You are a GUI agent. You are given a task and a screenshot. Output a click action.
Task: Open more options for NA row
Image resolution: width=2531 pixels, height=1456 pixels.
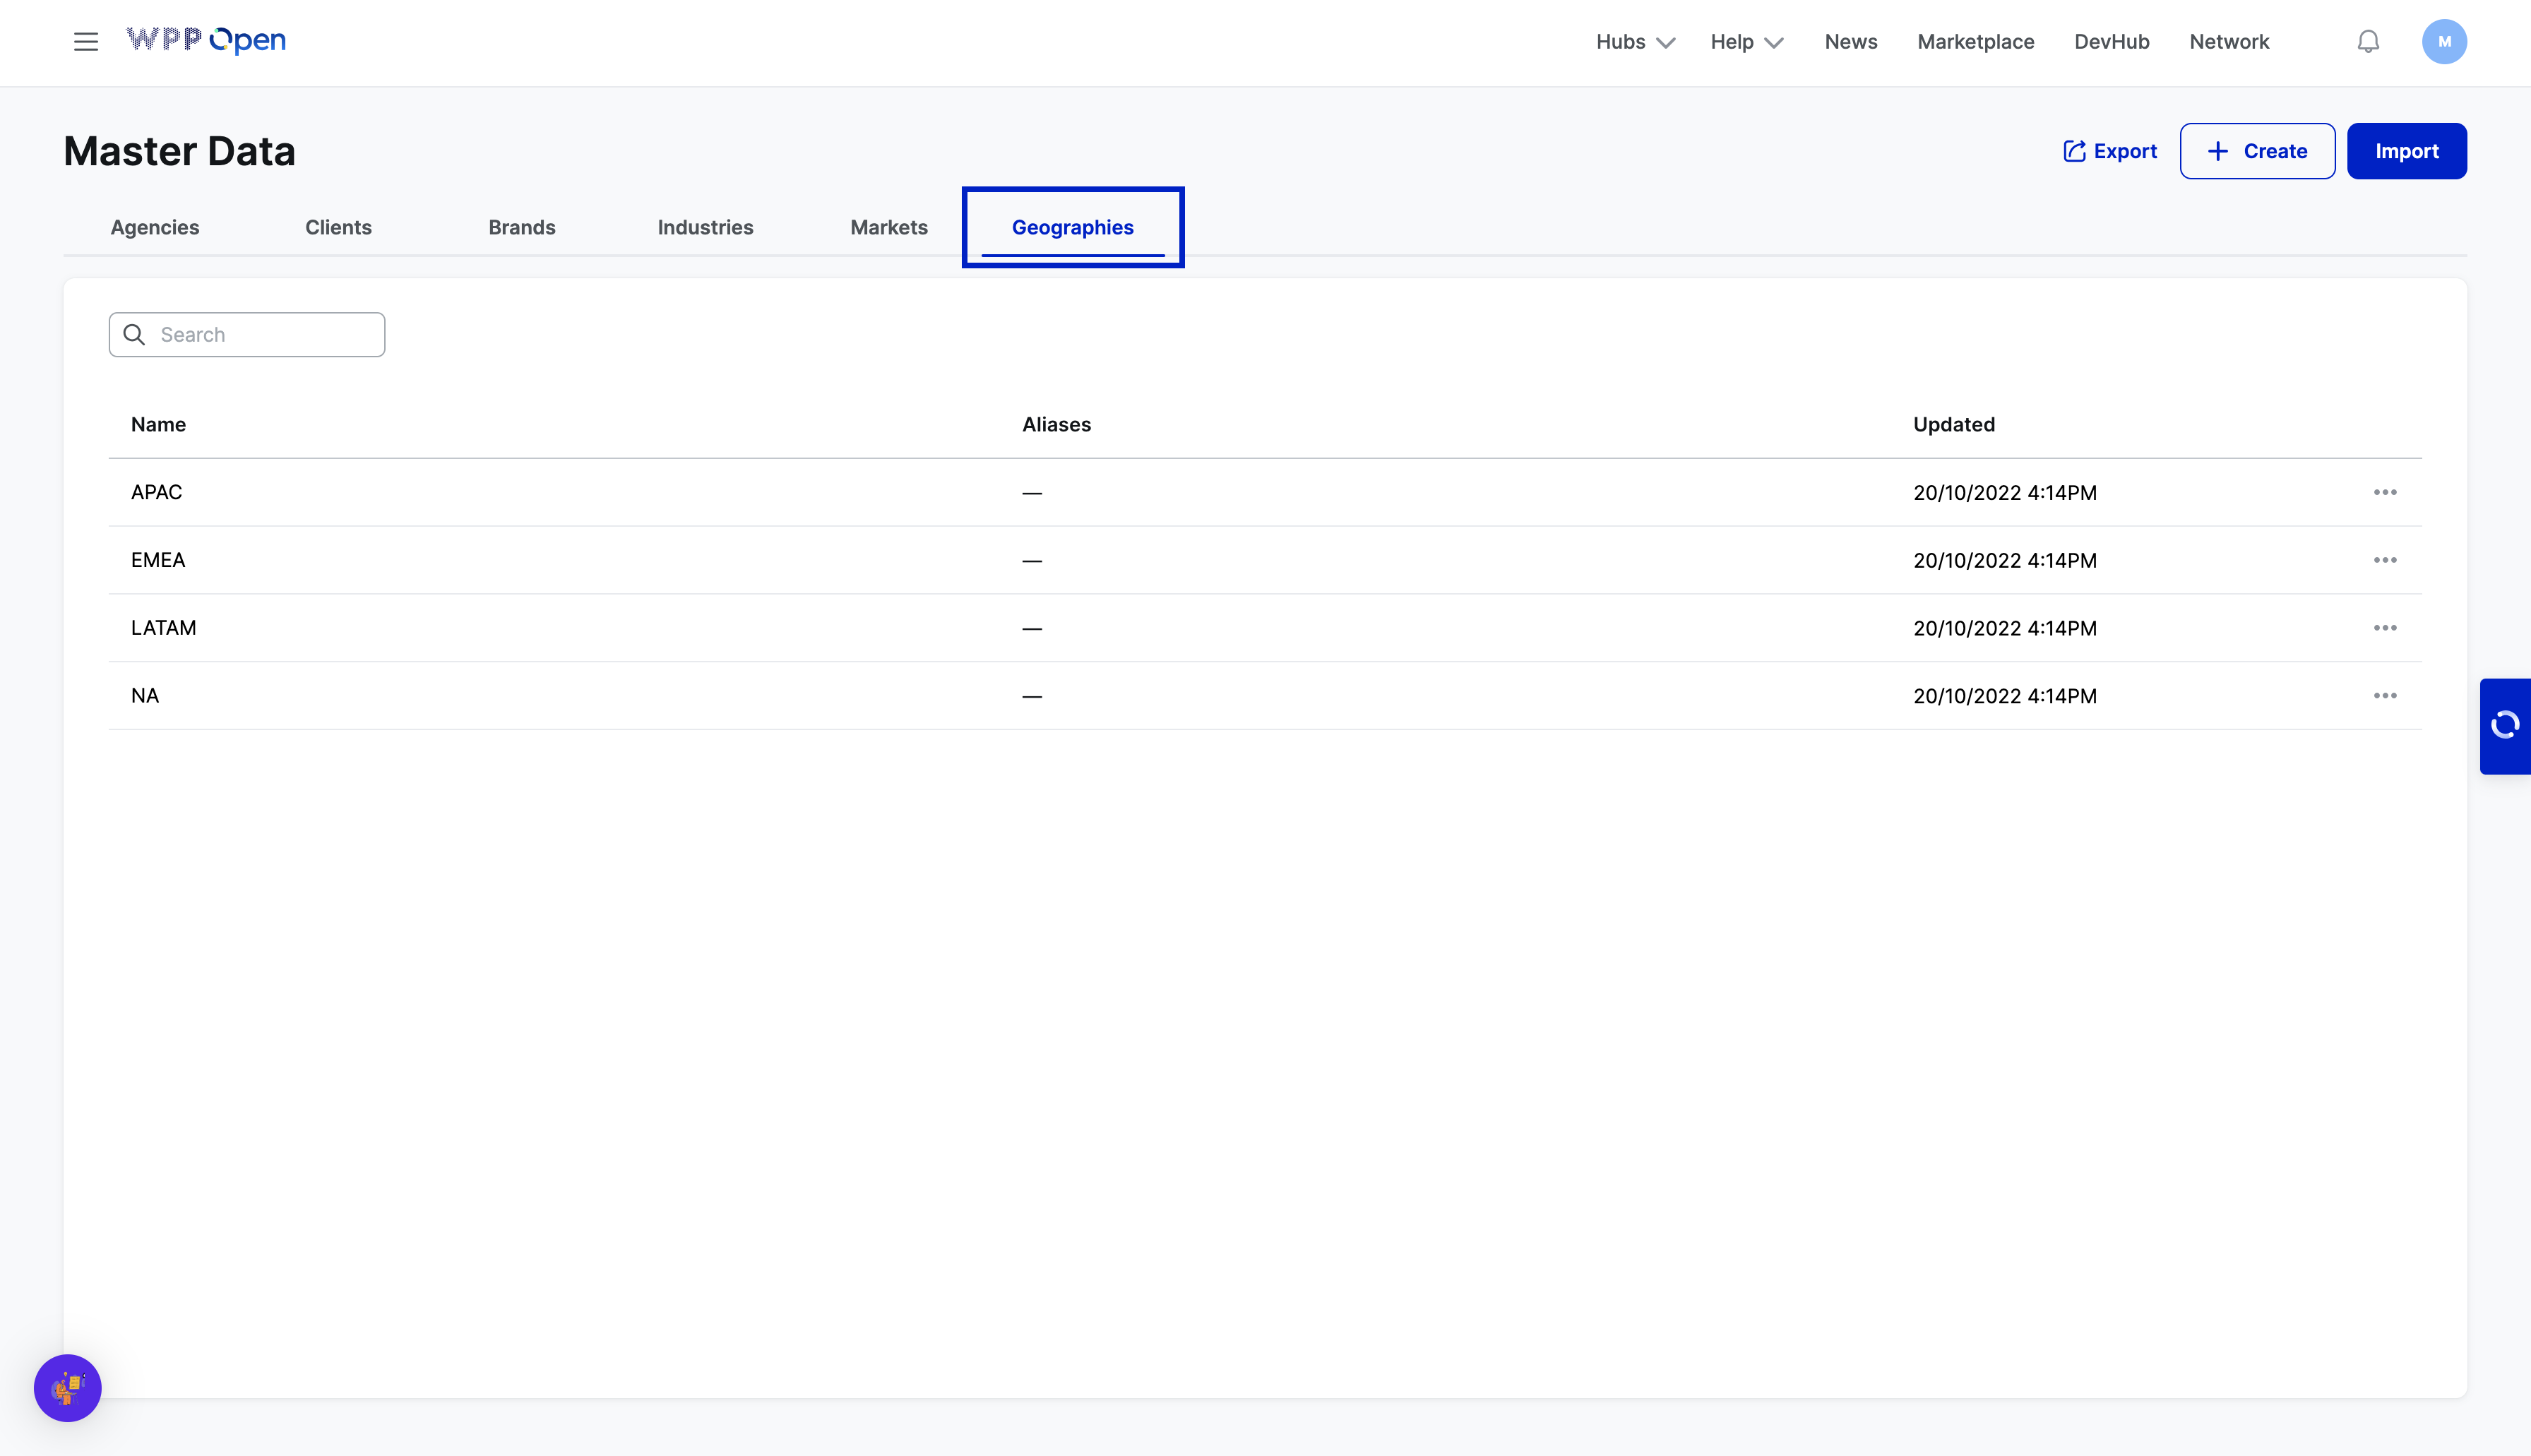click(2384, 696)
